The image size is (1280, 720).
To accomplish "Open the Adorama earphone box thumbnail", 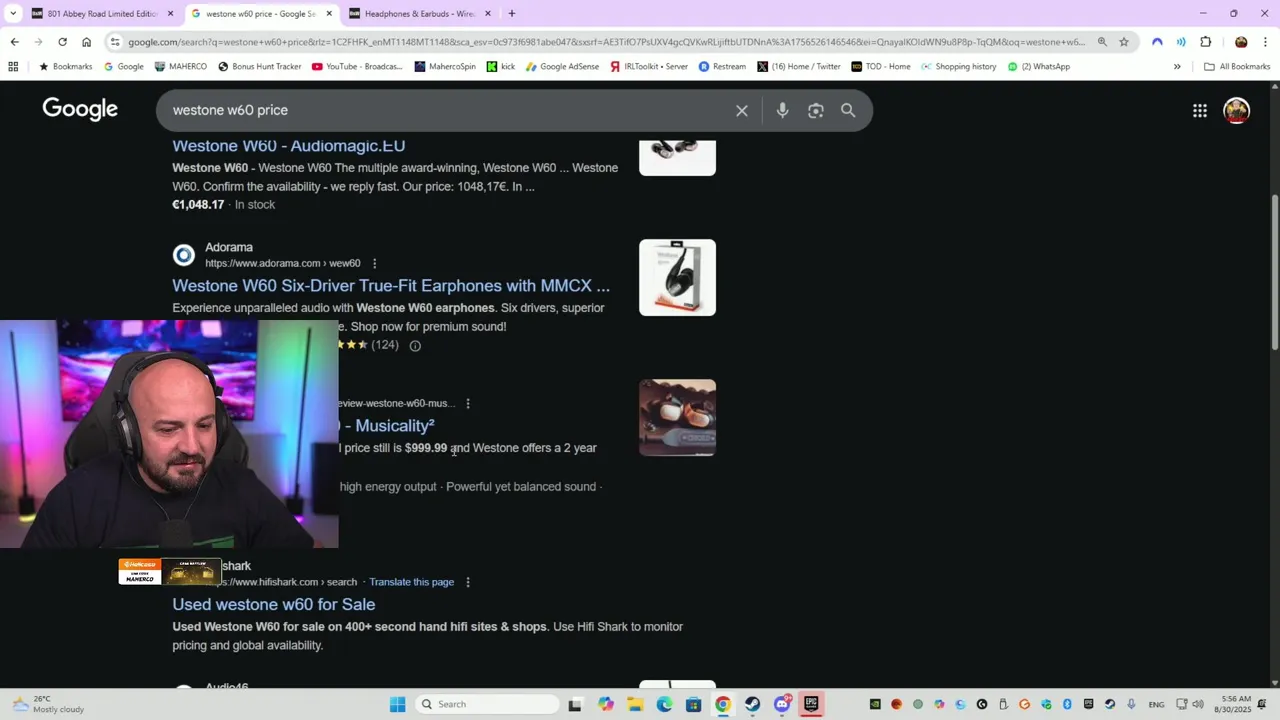I will 677,277.
